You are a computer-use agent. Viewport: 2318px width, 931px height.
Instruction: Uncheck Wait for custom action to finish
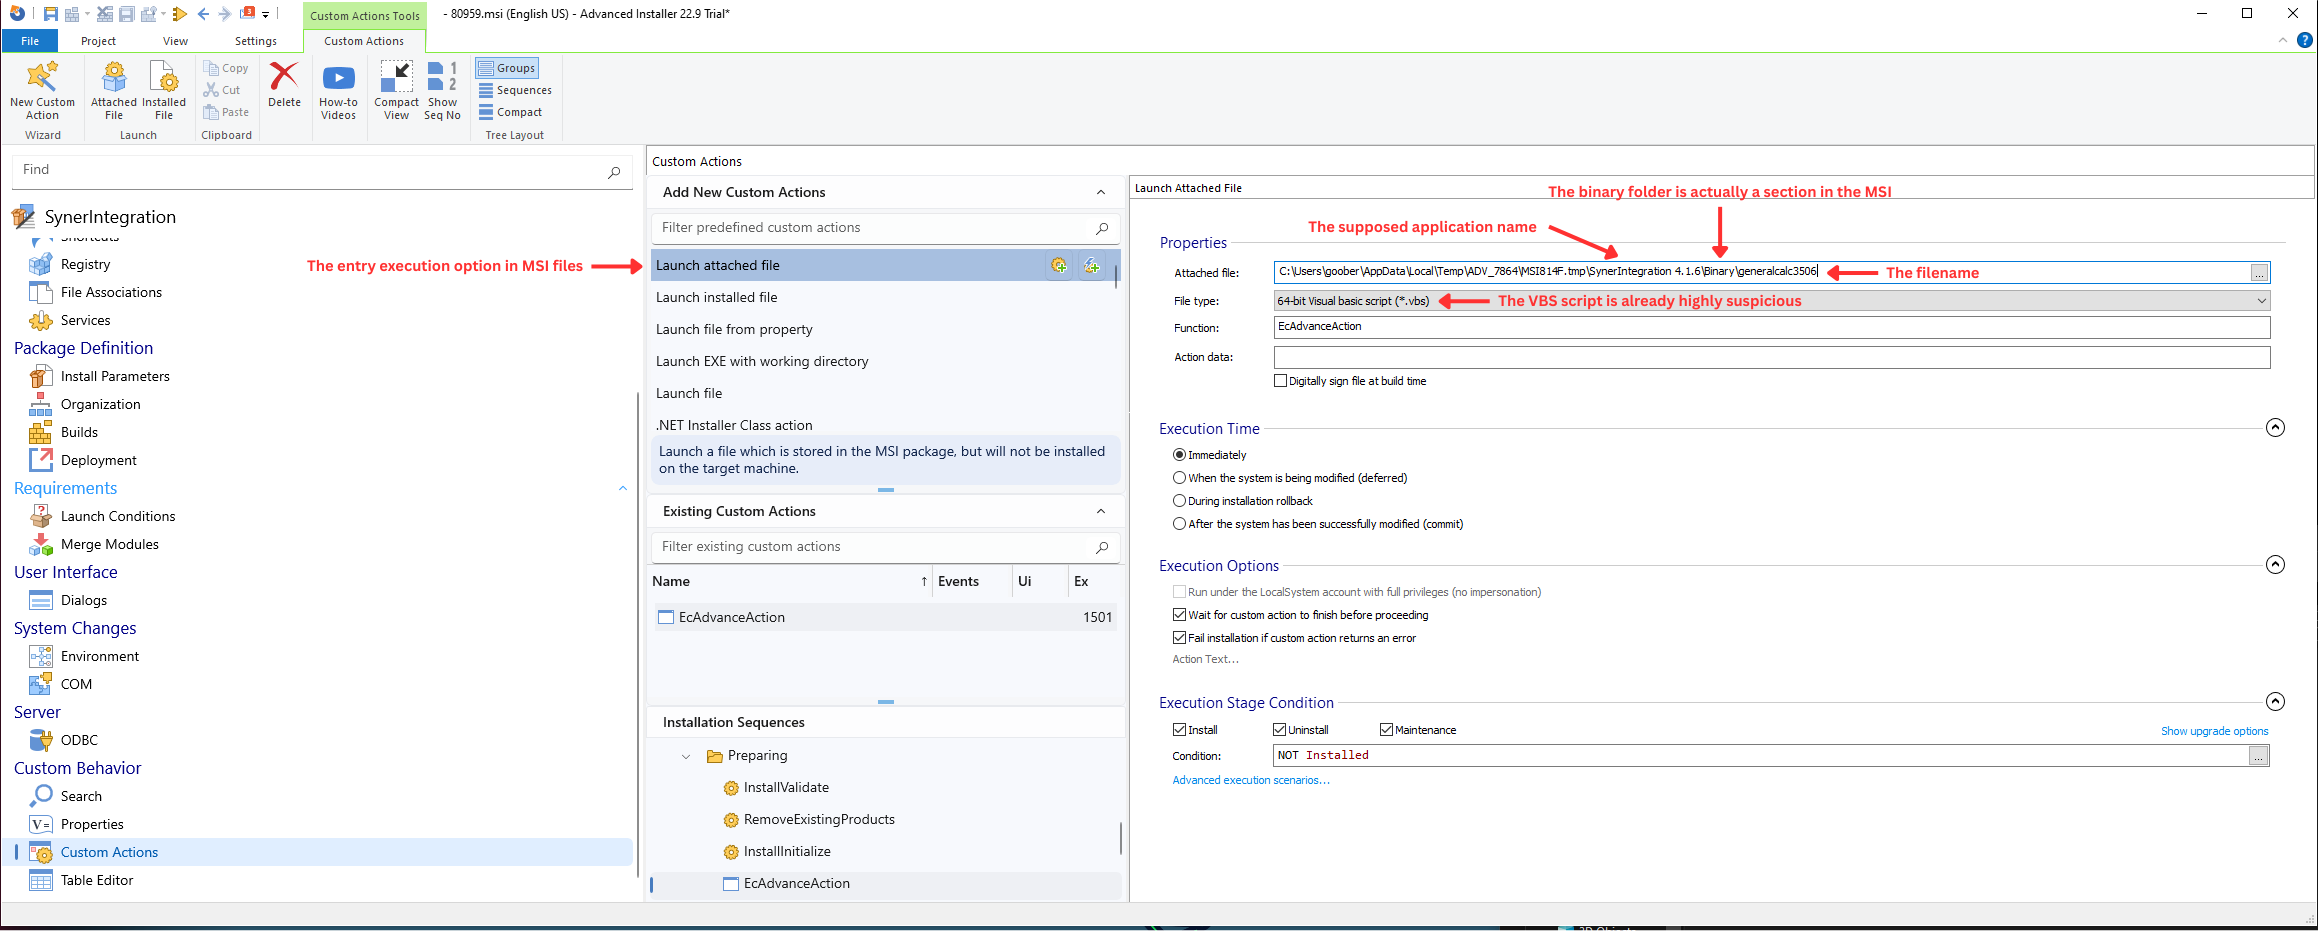tap(1179, 615)
